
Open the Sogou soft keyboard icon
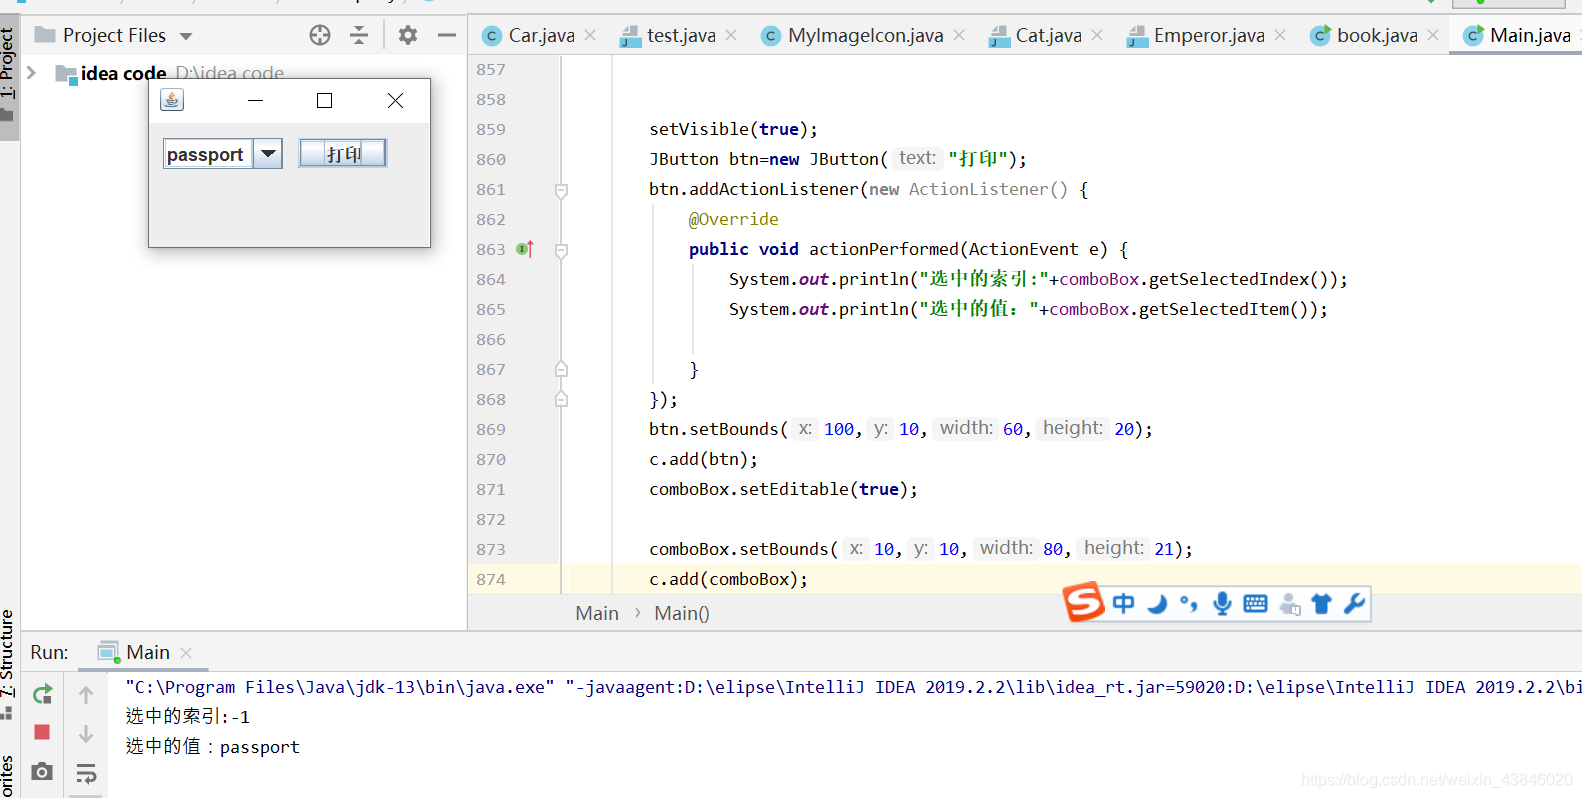tap(1255, 603)
